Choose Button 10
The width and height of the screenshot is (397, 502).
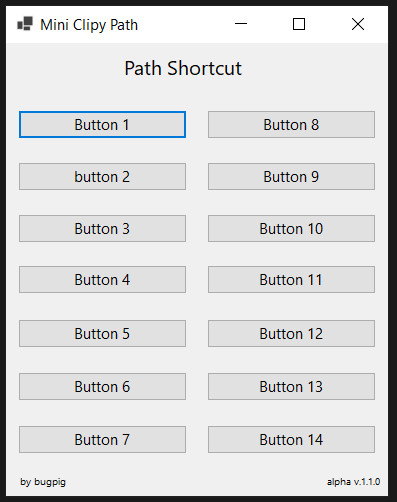click(x=291, y=229)
